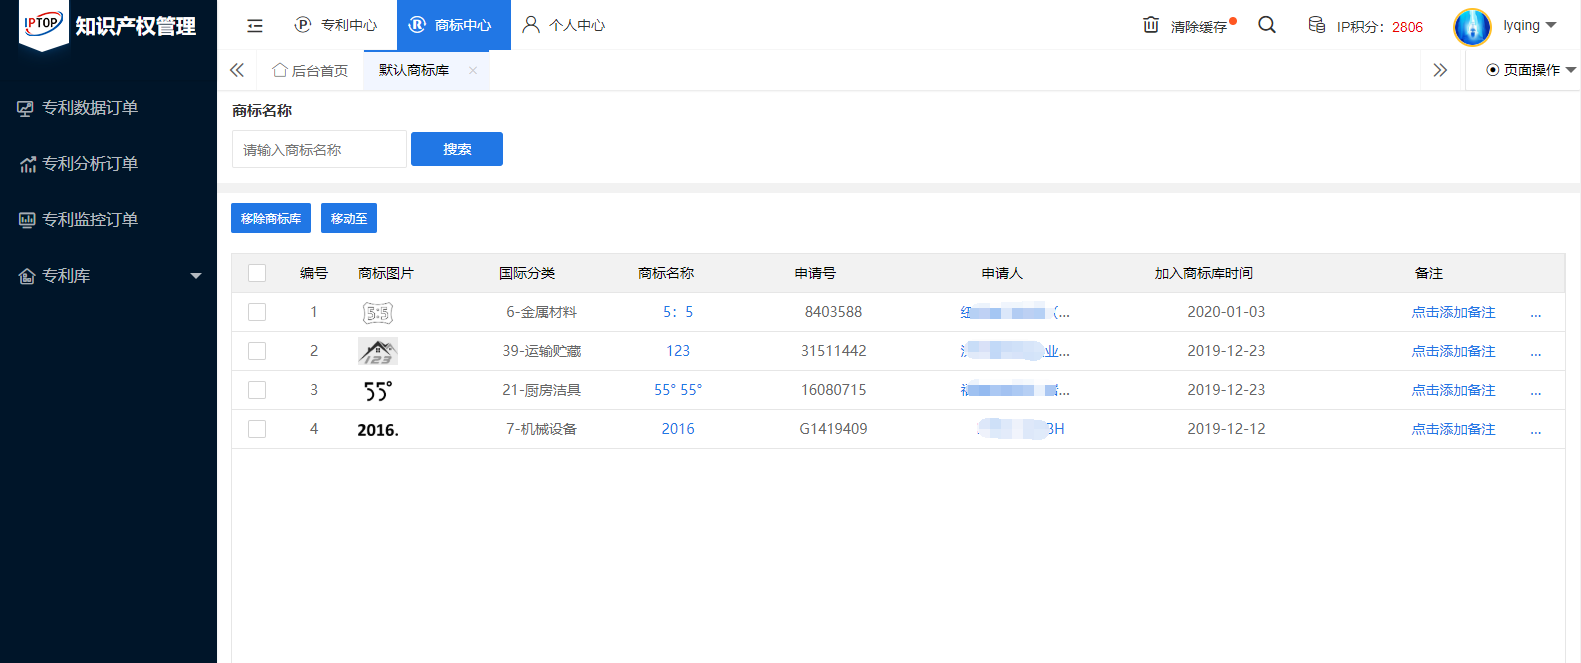Open search via the magnifier icon
The height and width of the screenshot is (663, 1581).
(x=1267, y=25)
